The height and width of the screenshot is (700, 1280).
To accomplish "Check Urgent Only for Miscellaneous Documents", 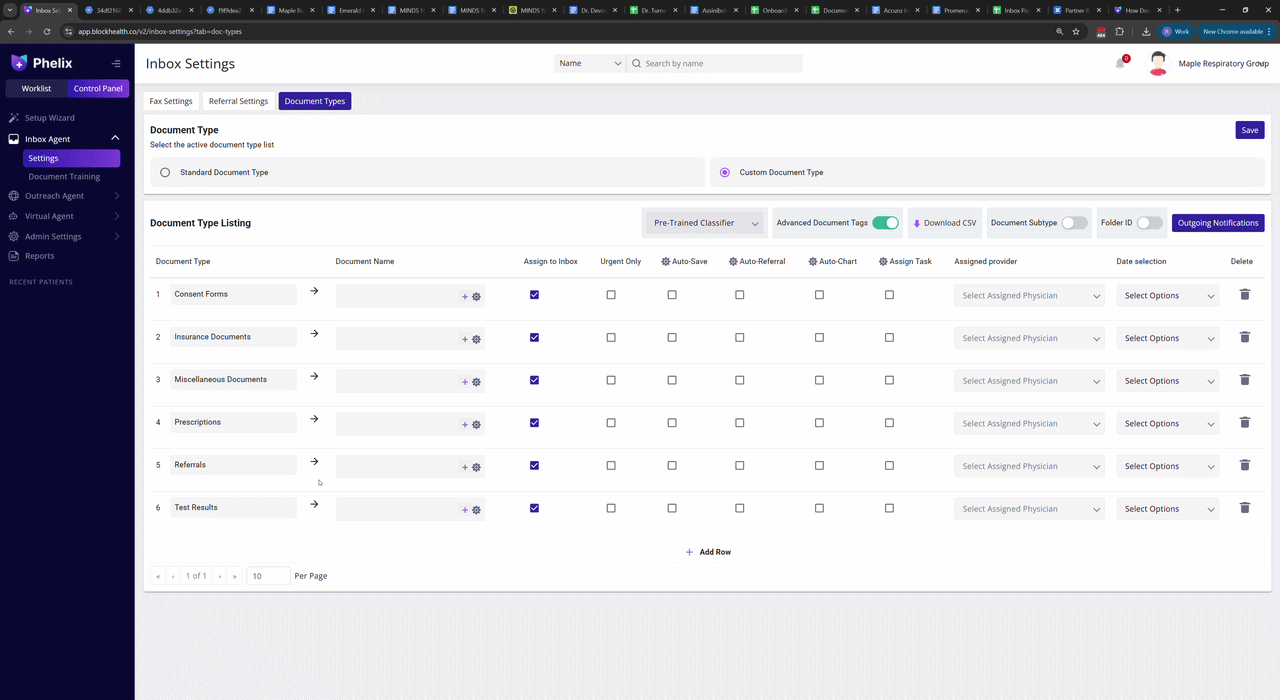I will pyautogui.click(x=611, y=380).
